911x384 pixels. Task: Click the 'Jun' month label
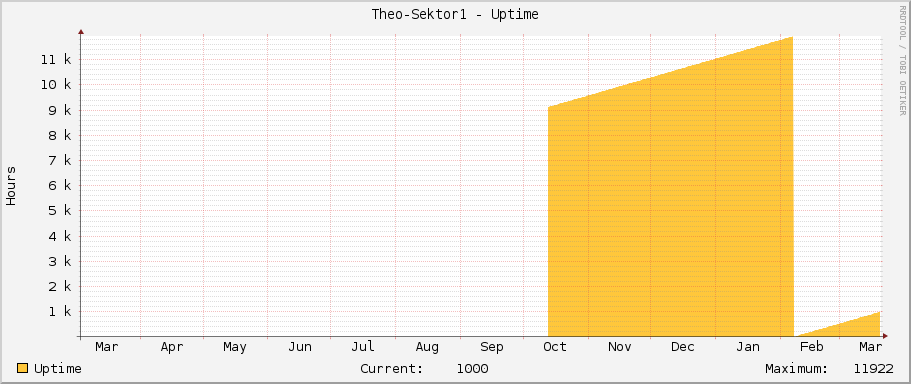pos(300,347)
